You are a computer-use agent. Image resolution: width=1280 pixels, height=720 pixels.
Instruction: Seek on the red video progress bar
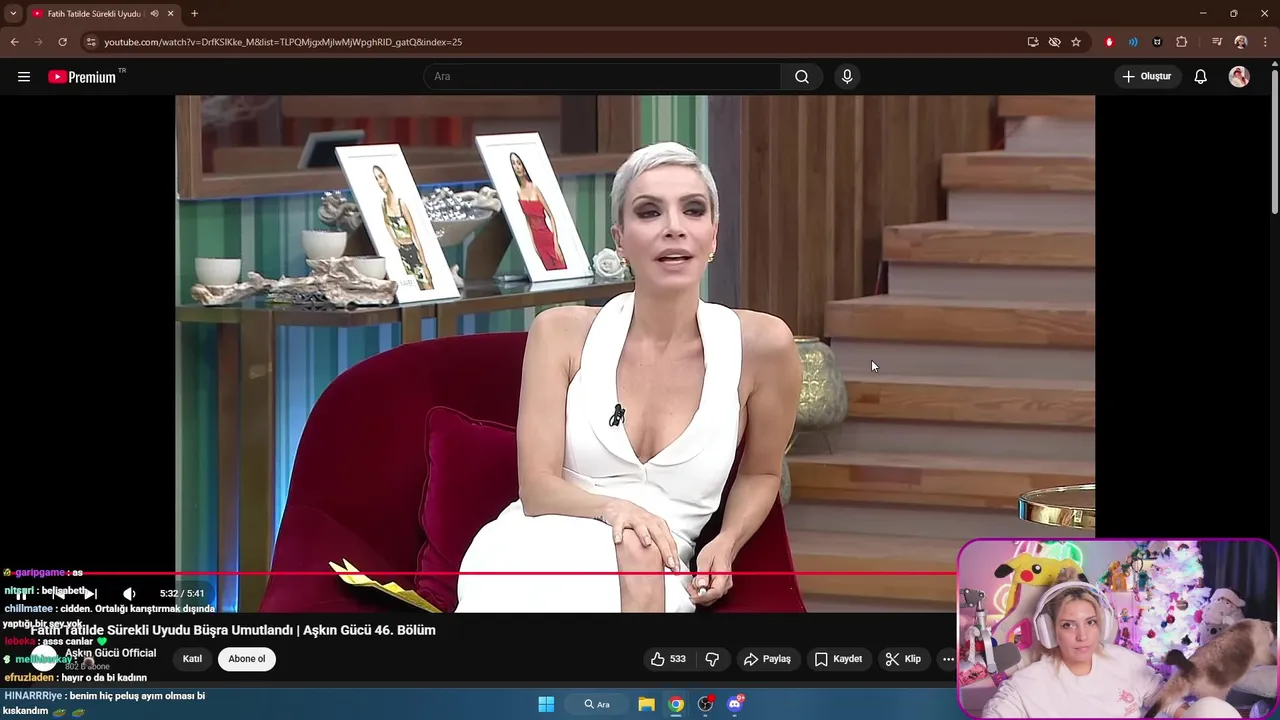point(480,574)
